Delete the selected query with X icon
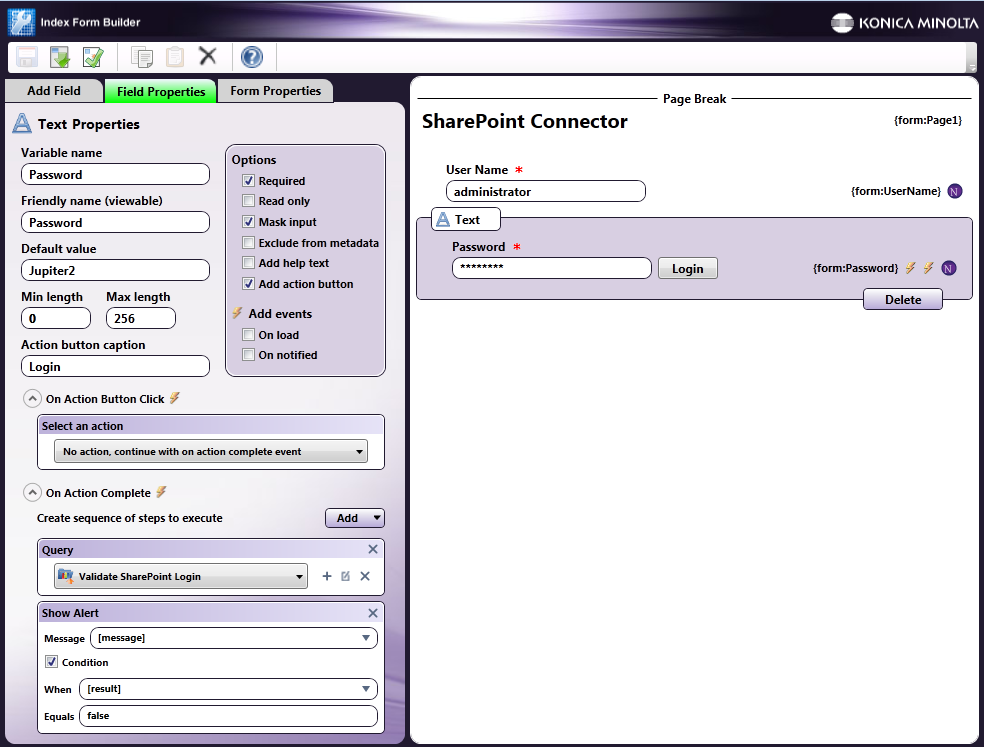 click(x=365, y=576)
